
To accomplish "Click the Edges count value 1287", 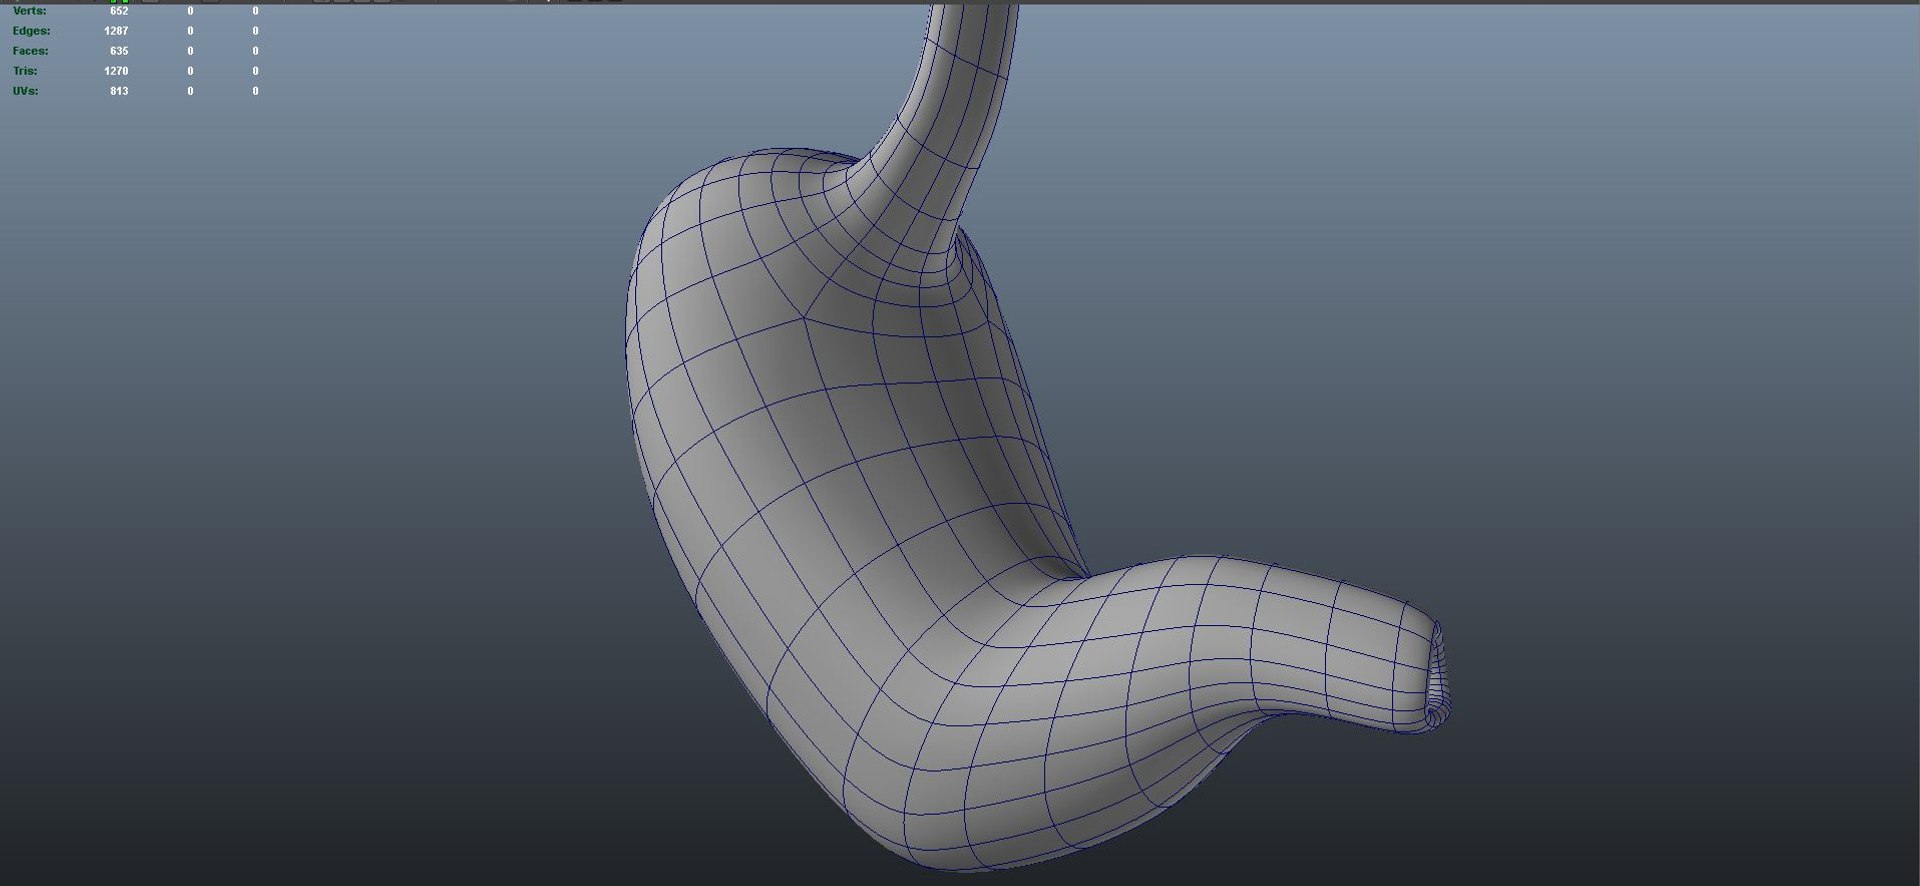I will click(116, 31).
